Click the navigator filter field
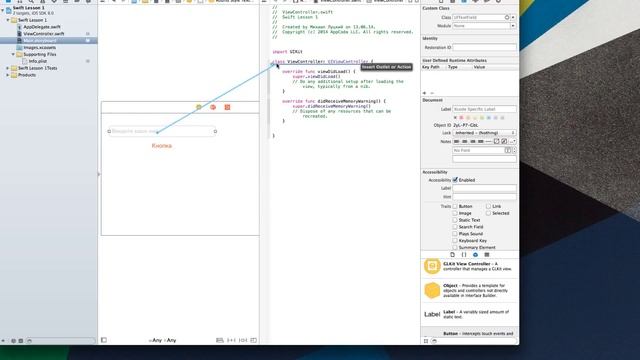The width and height of the screenshot is (640, 360). click(x=60, y=340)
